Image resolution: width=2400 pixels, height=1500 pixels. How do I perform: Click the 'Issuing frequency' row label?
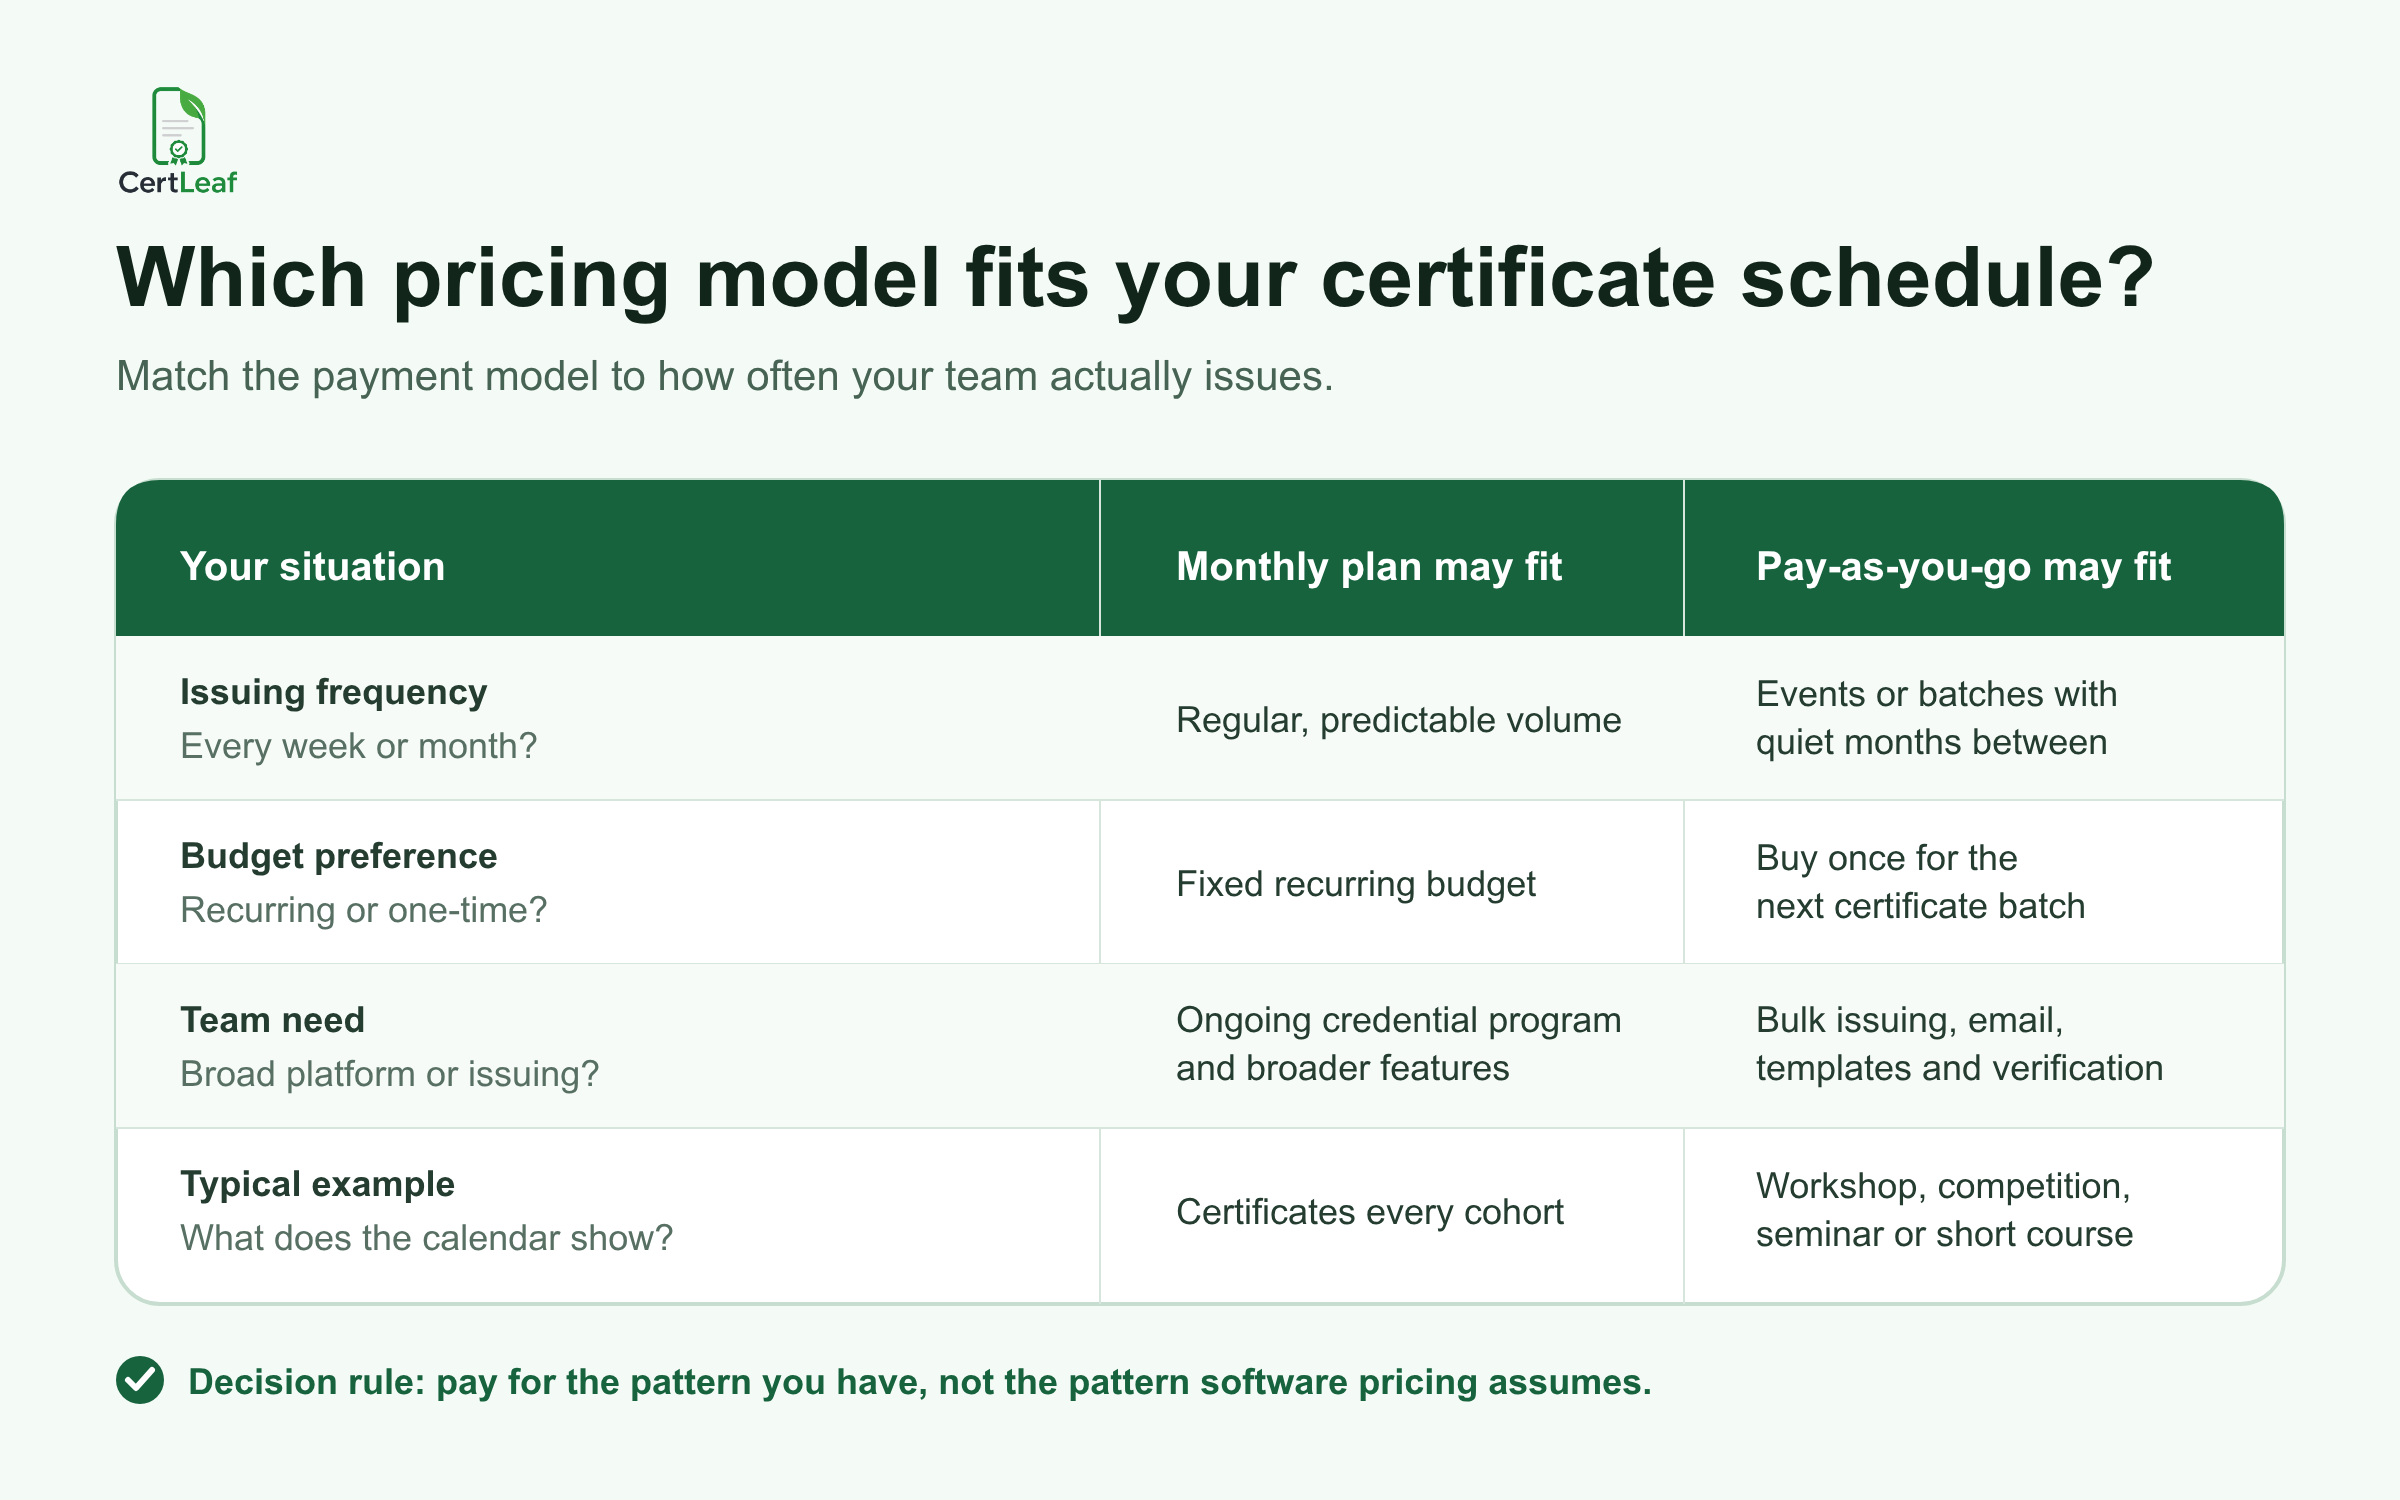coord(334,692)
